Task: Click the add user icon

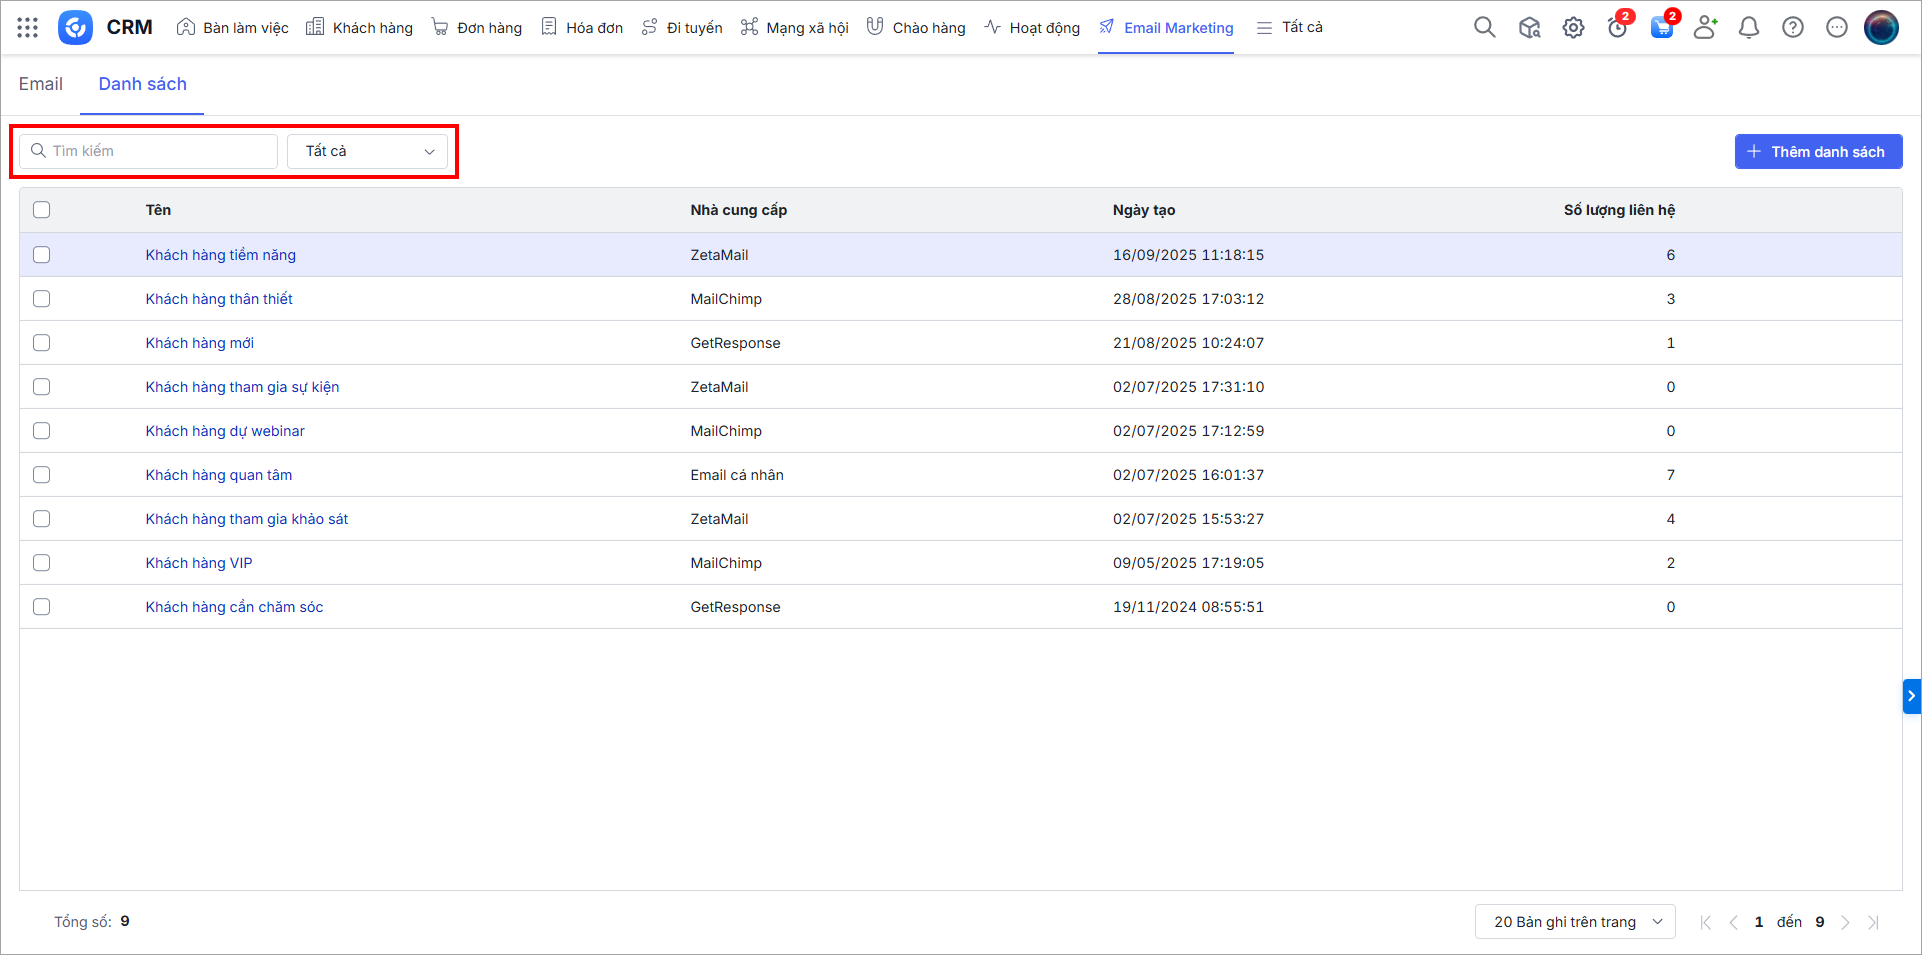Action: tap(1705, 28)
